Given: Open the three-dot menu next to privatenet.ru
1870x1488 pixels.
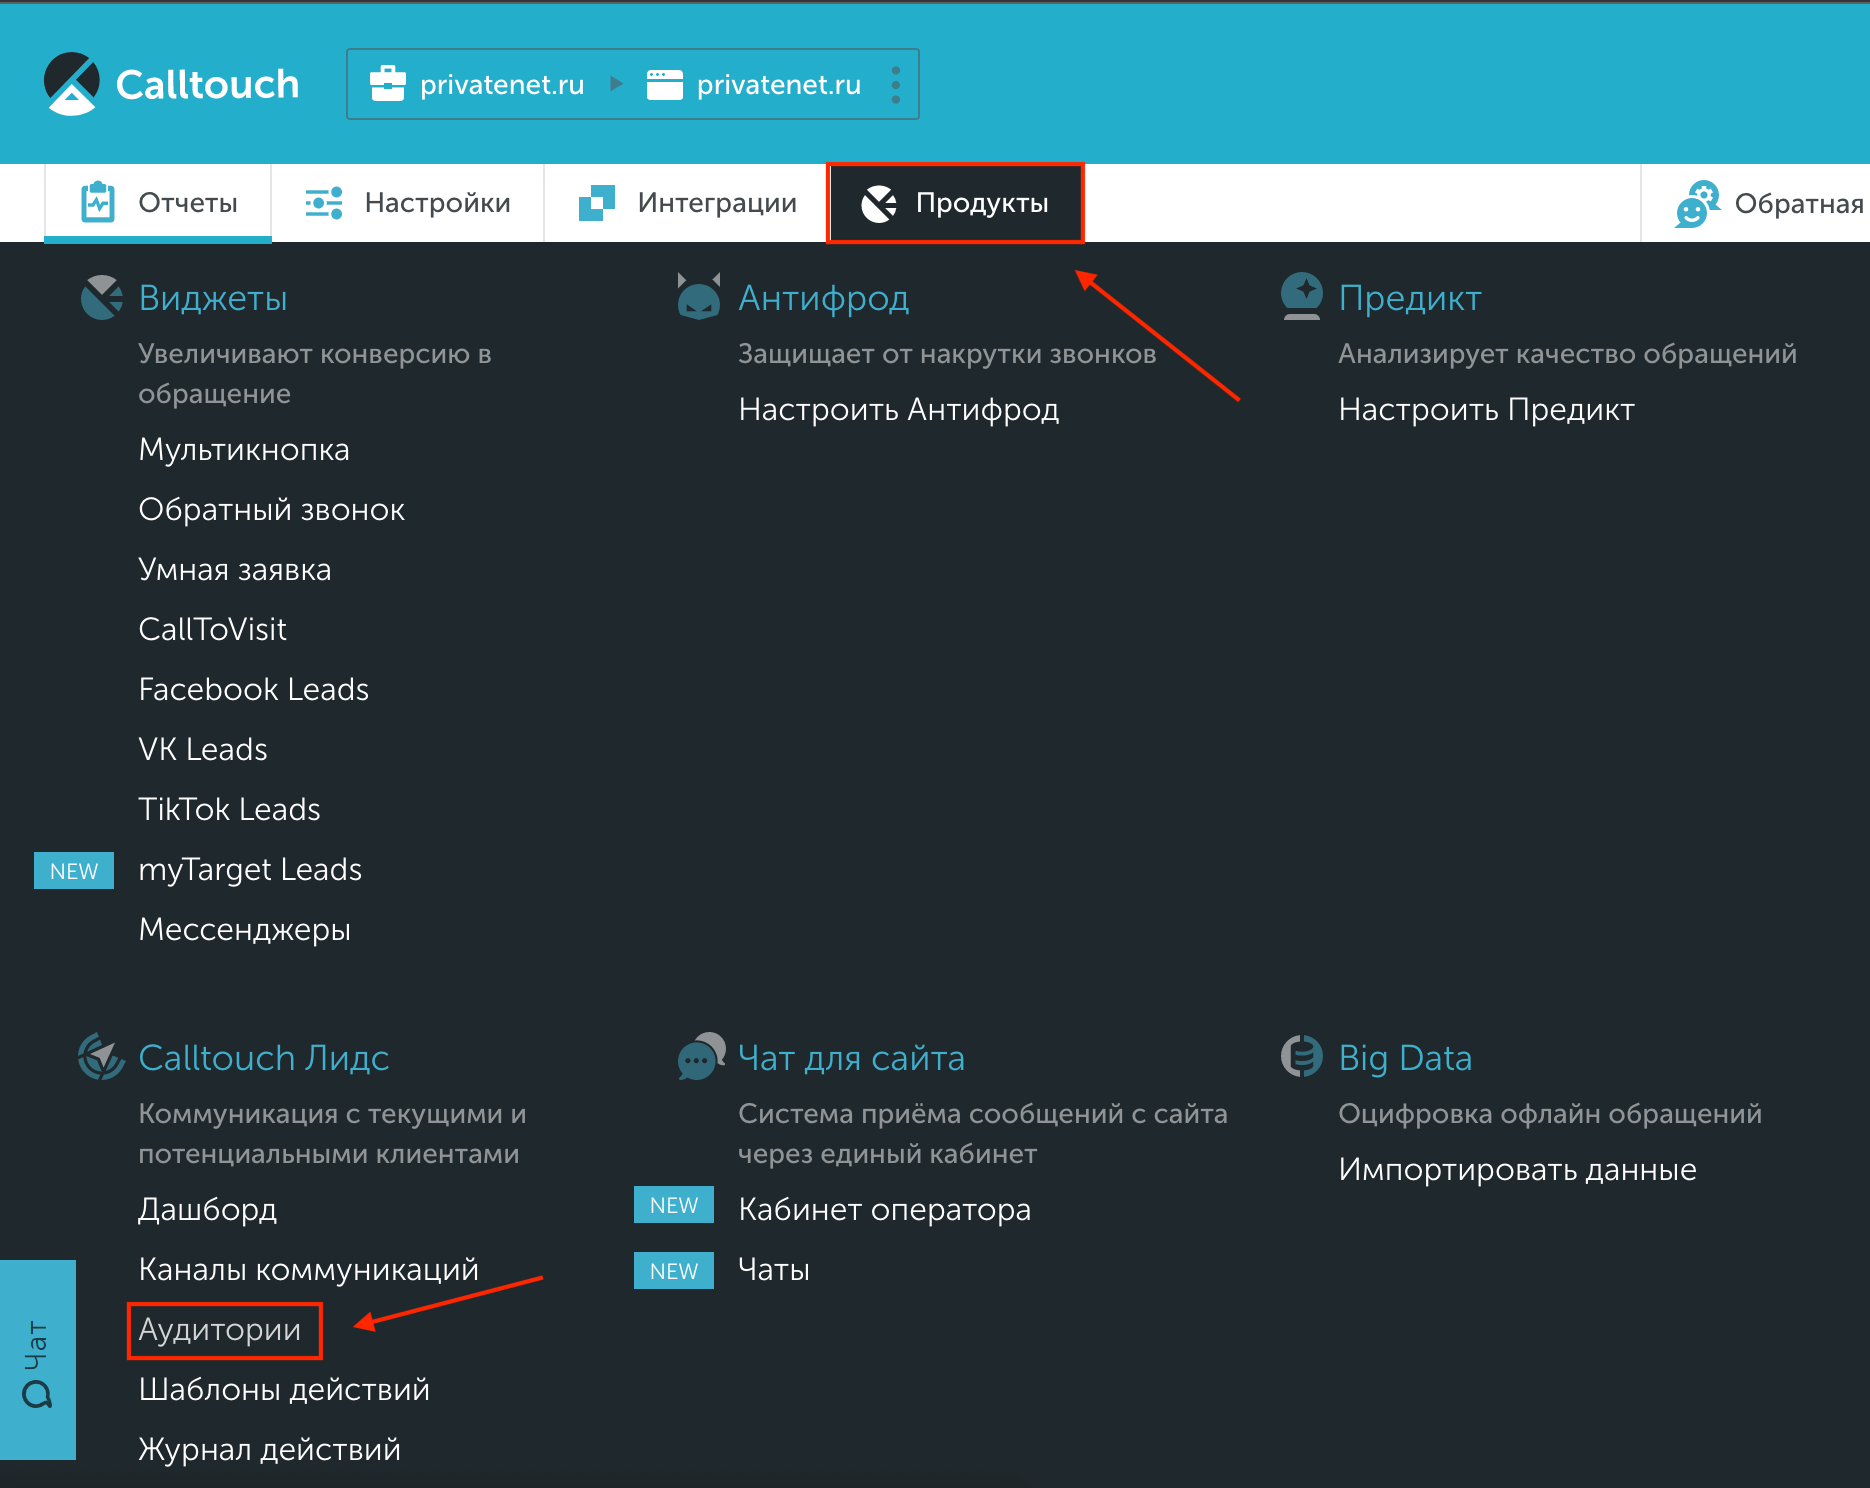Looking at the screenshot, I should 896,84.
